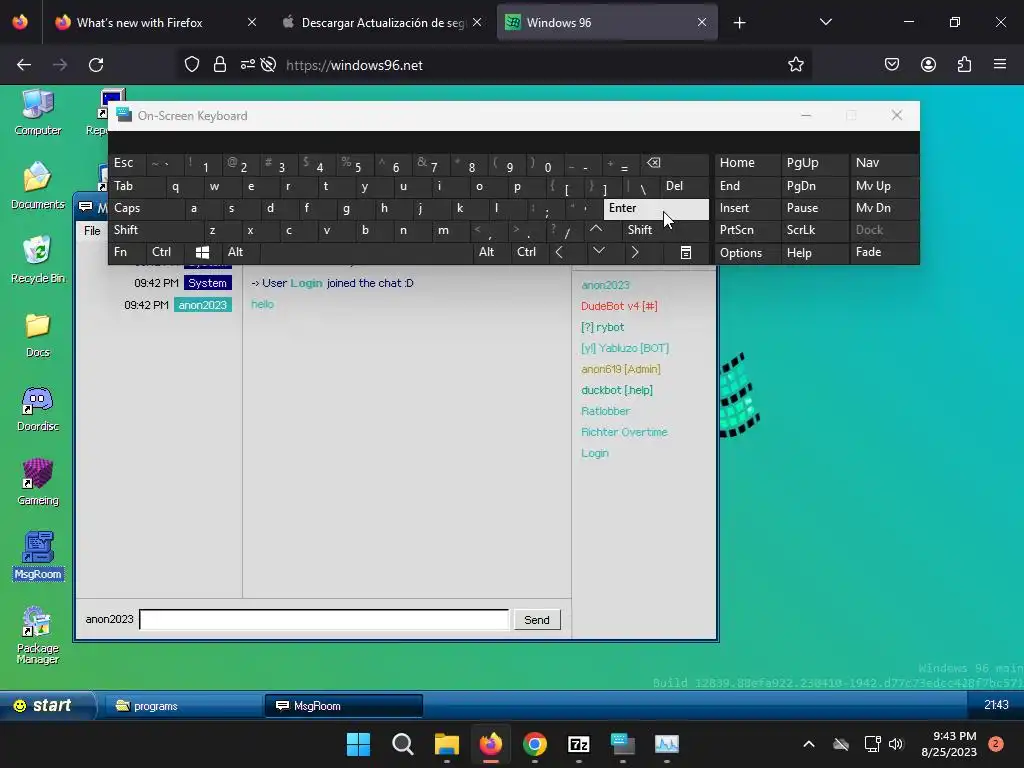Click the Mv Up key on the on-screen keyboard

[884, 186]
